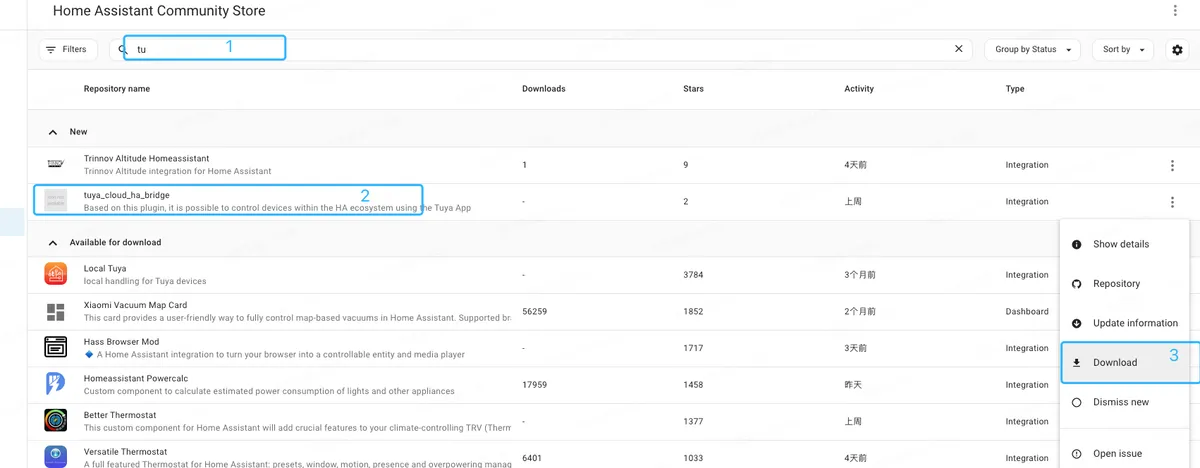Open Trinnov Altitude Homeassistant repository entry

pyautogui.click(x=613, y=165)
